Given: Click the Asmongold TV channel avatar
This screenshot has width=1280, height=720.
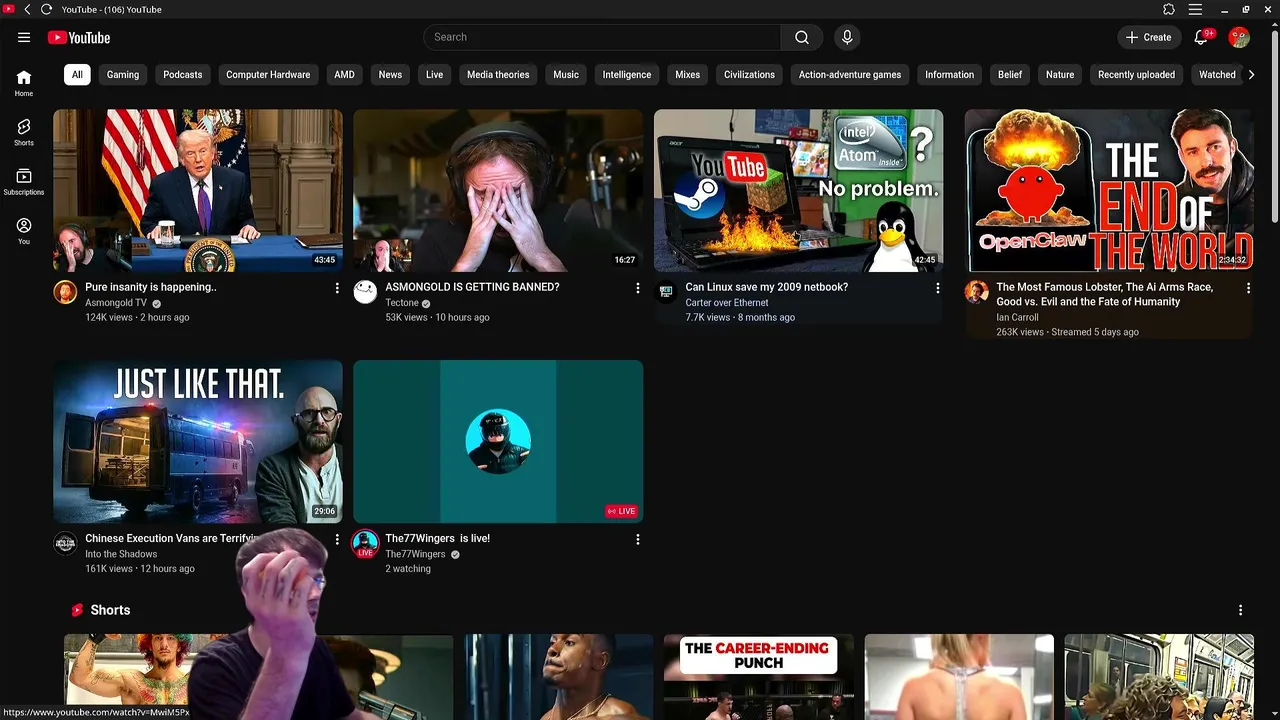Looking at the screenshot, I should click(x=65, y=292).
